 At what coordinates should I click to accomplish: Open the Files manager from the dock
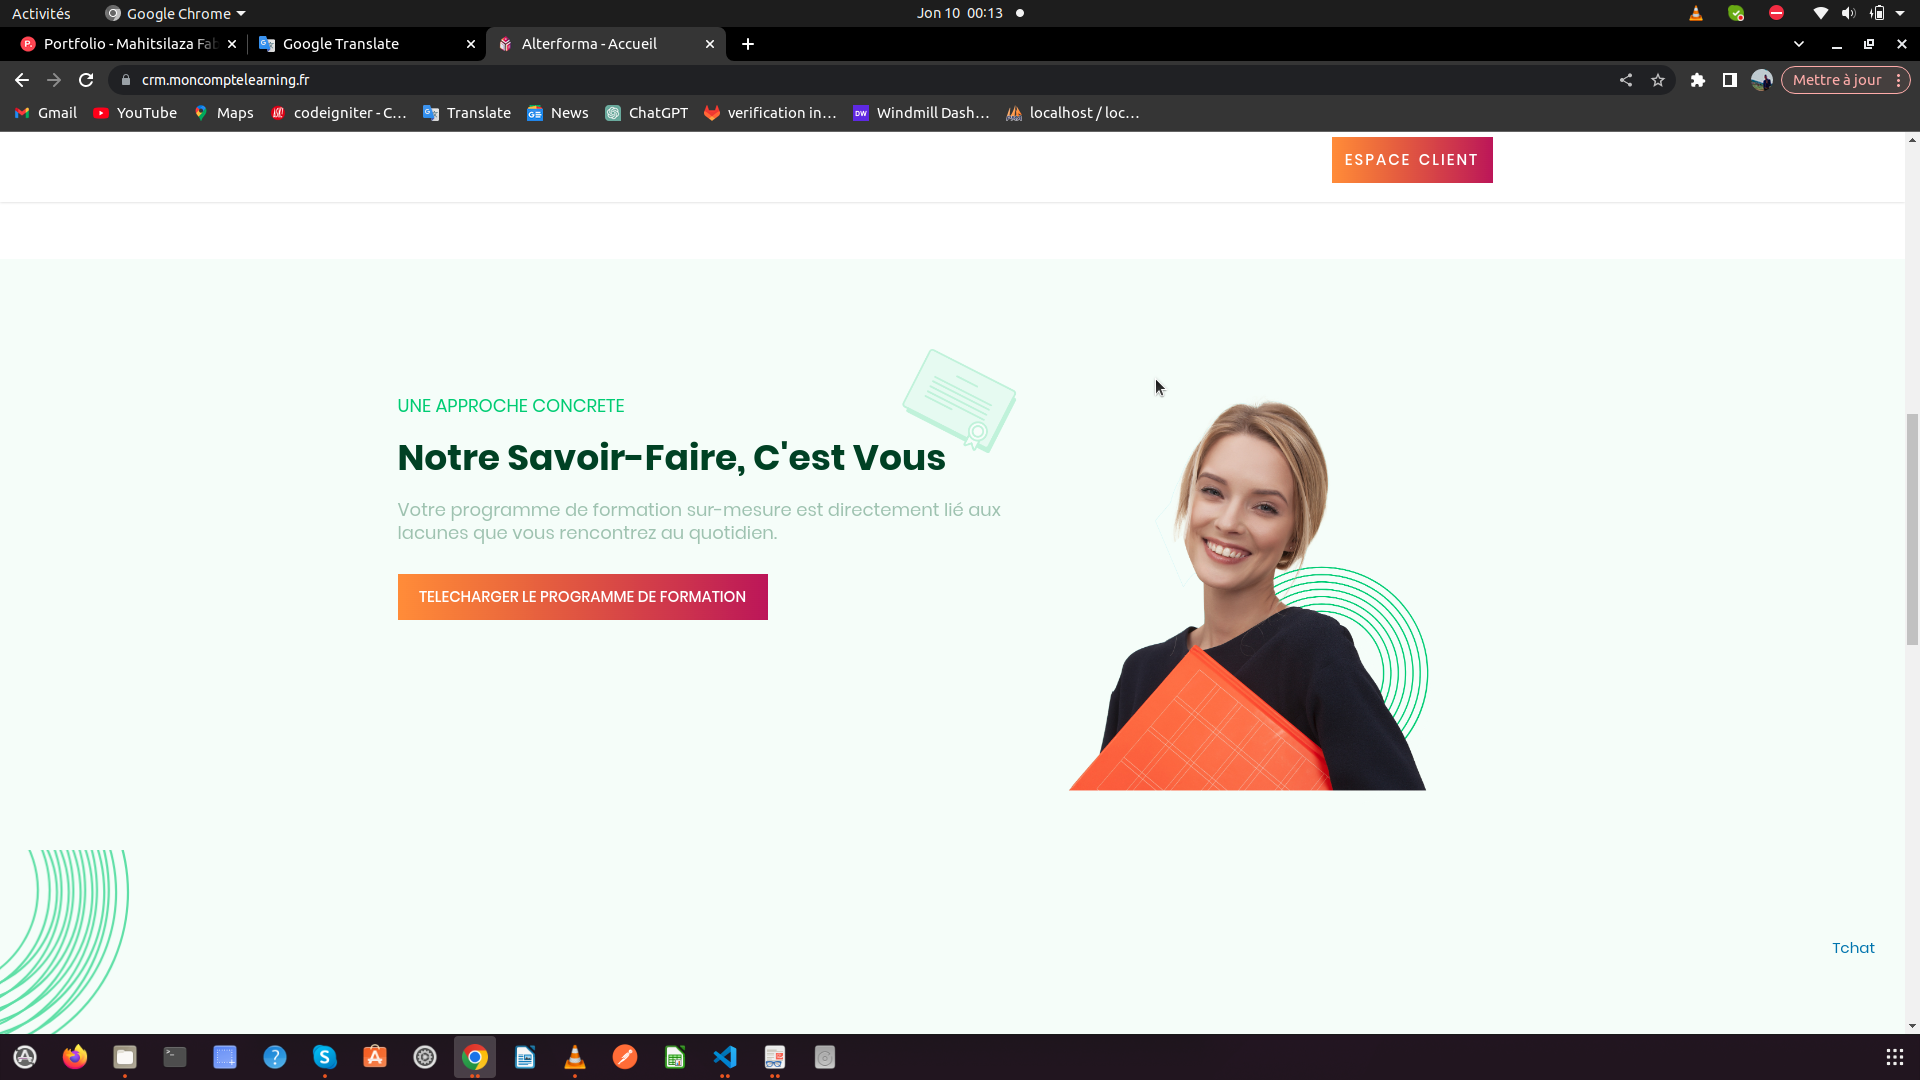coord(125,1057)
